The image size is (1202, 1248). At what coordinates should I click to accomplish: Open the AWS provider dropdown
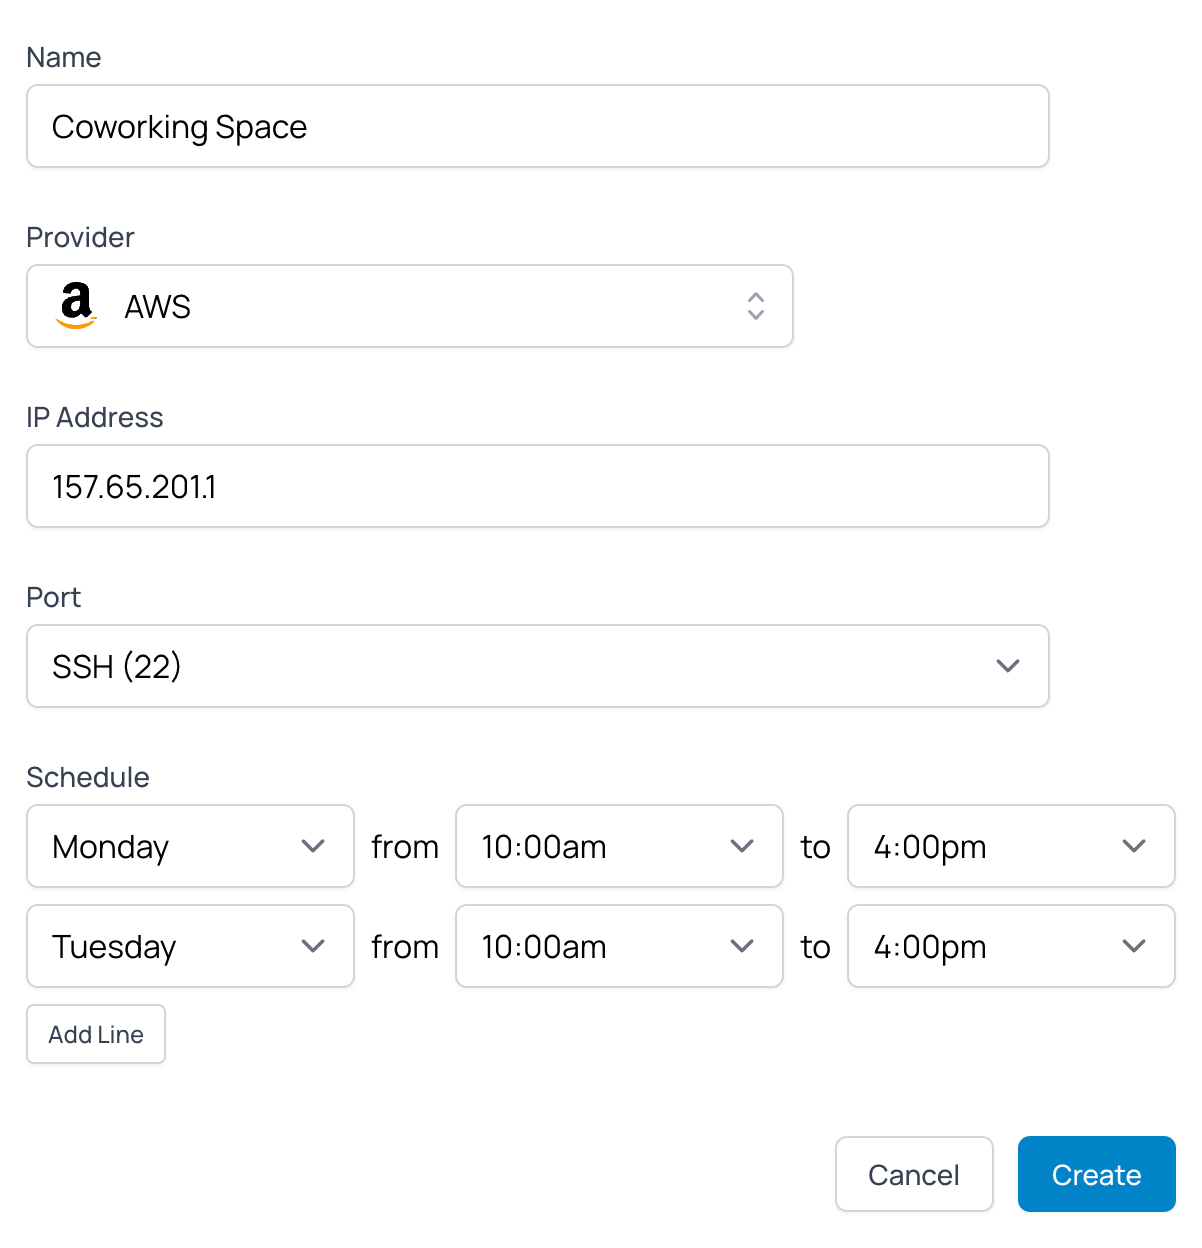(410, 306)
